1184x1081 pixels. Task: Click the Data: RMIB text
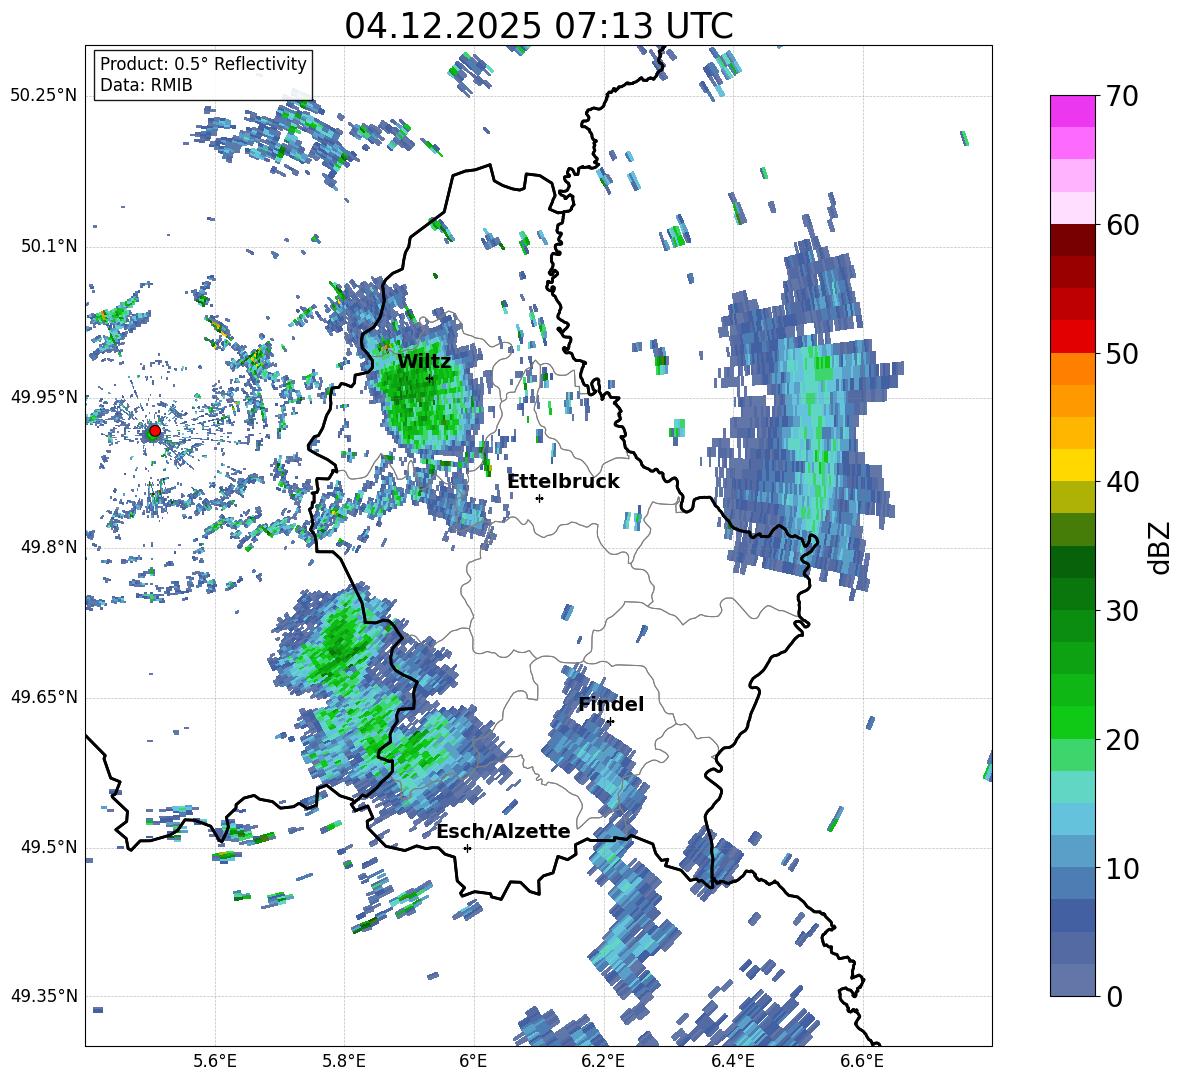[x=146, y=85]
